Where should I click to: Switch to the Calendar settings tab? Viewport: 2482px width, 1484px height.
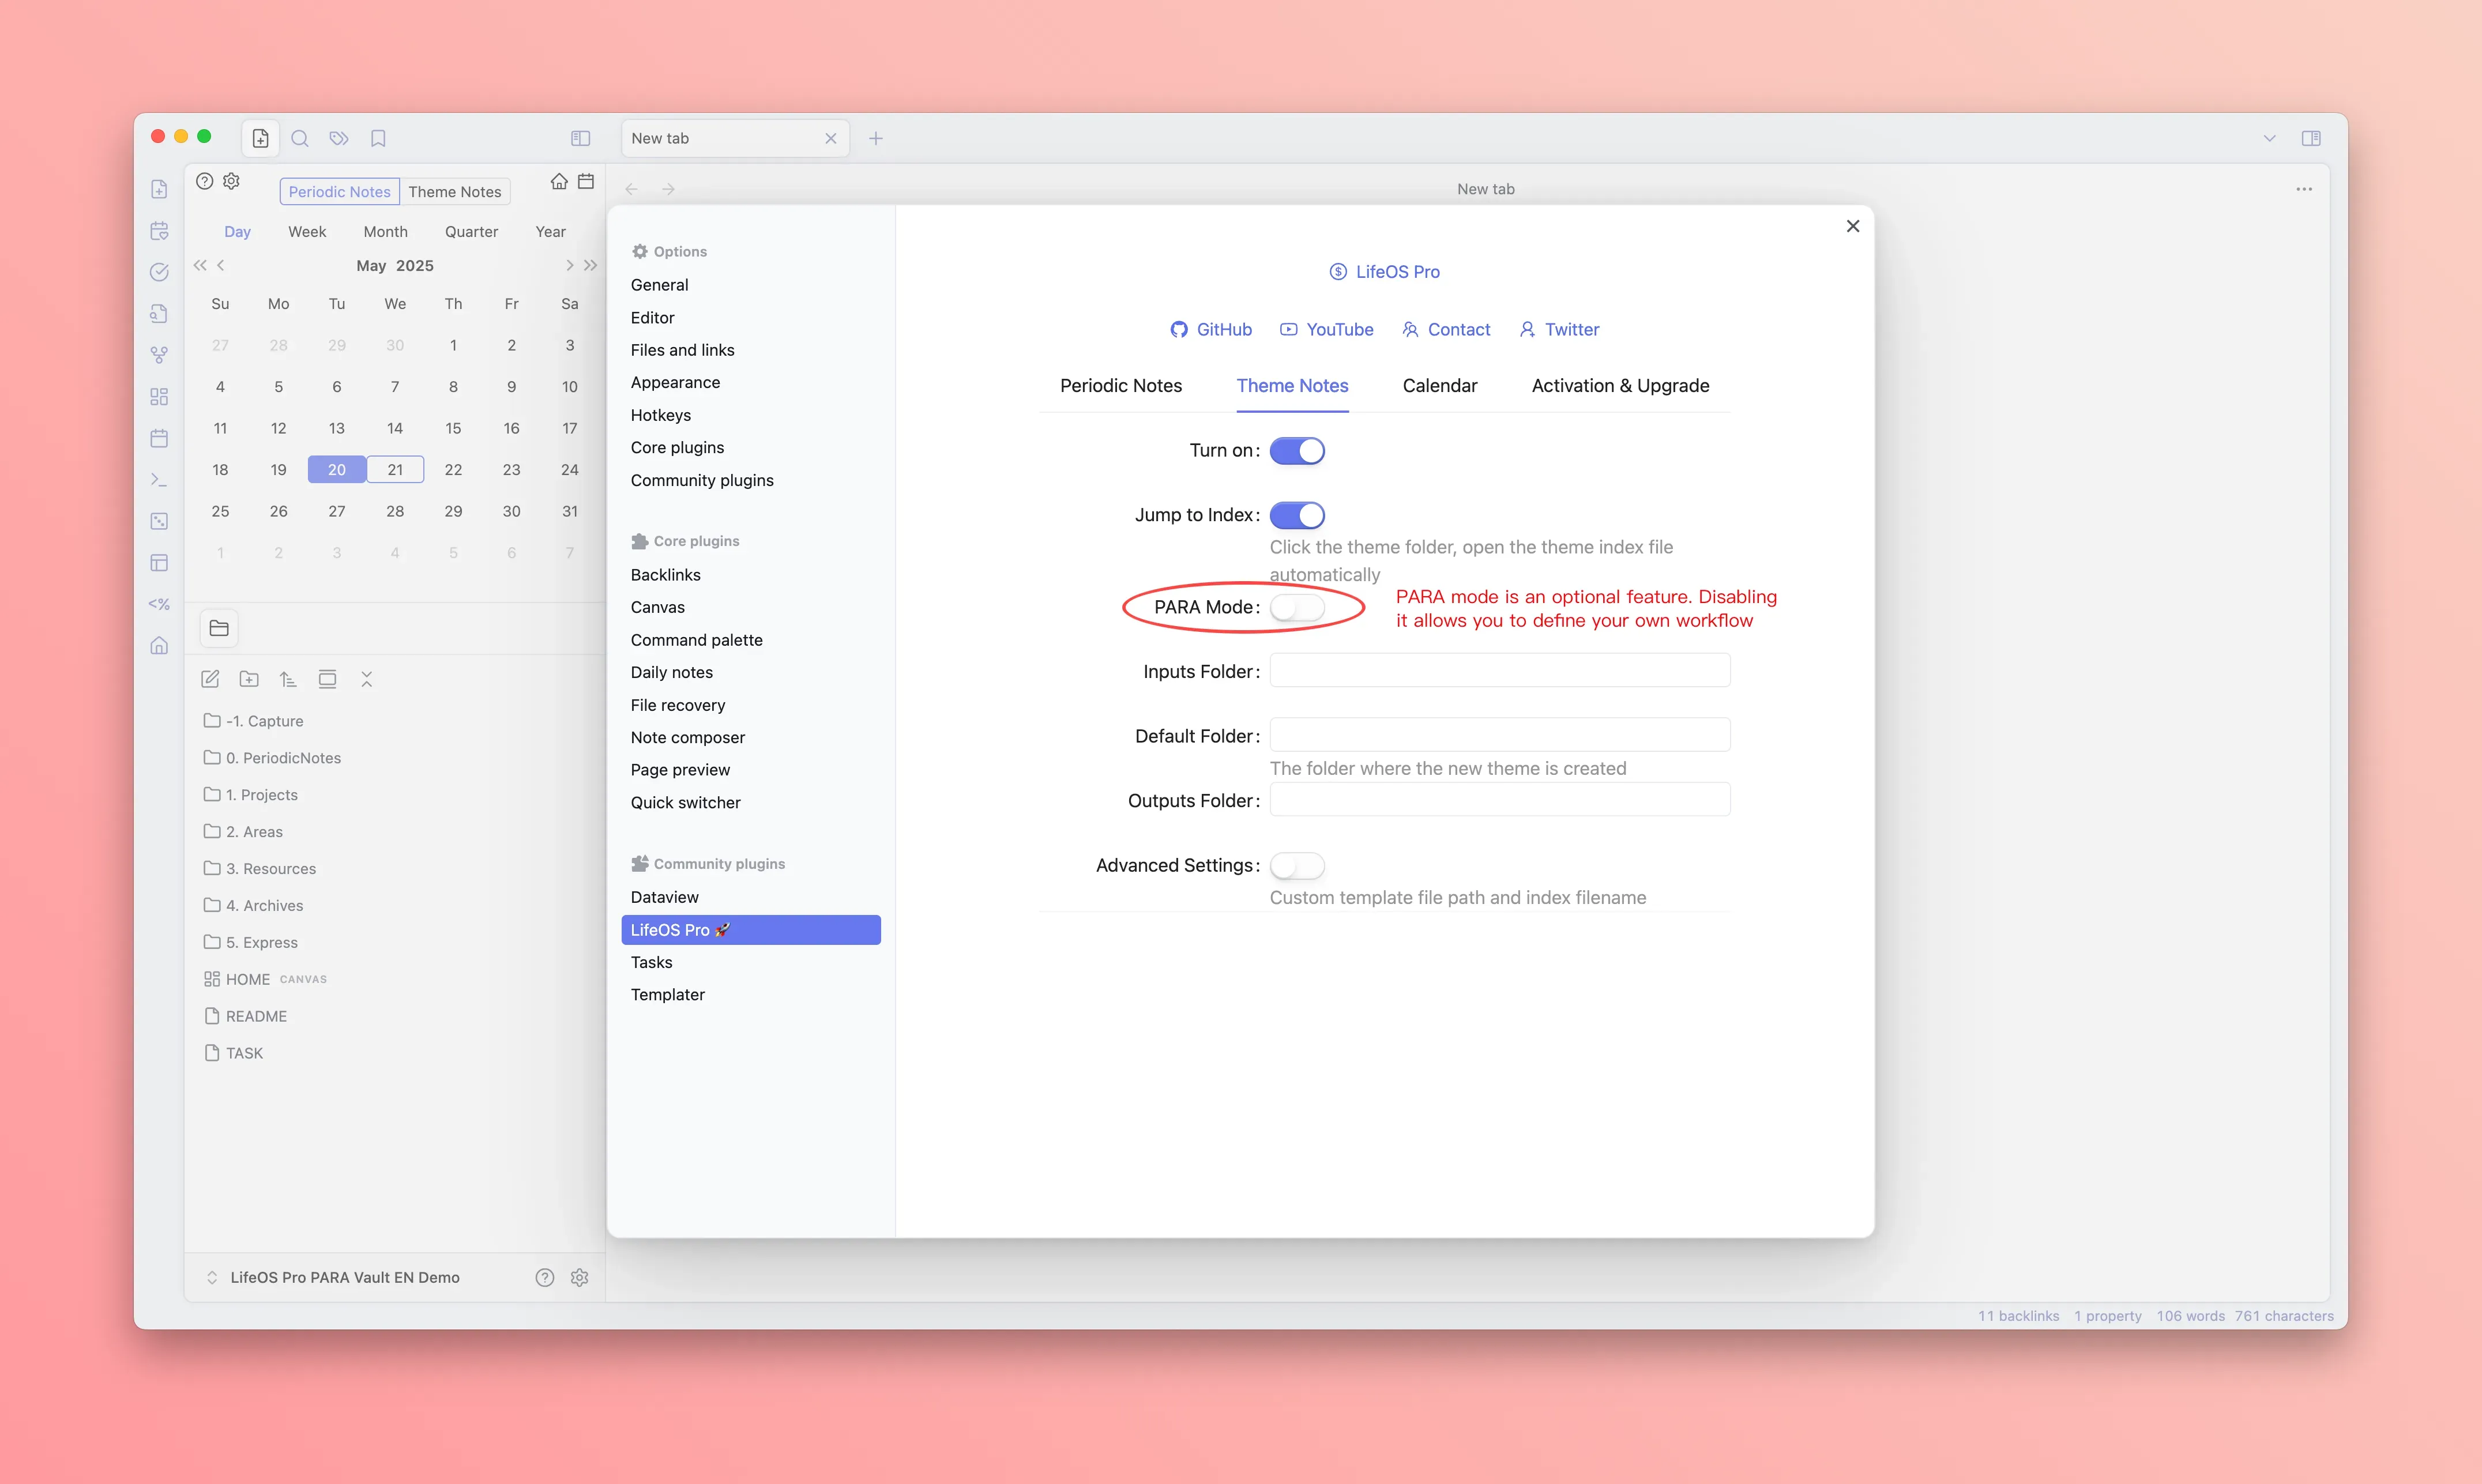(x=1439, y=386)
